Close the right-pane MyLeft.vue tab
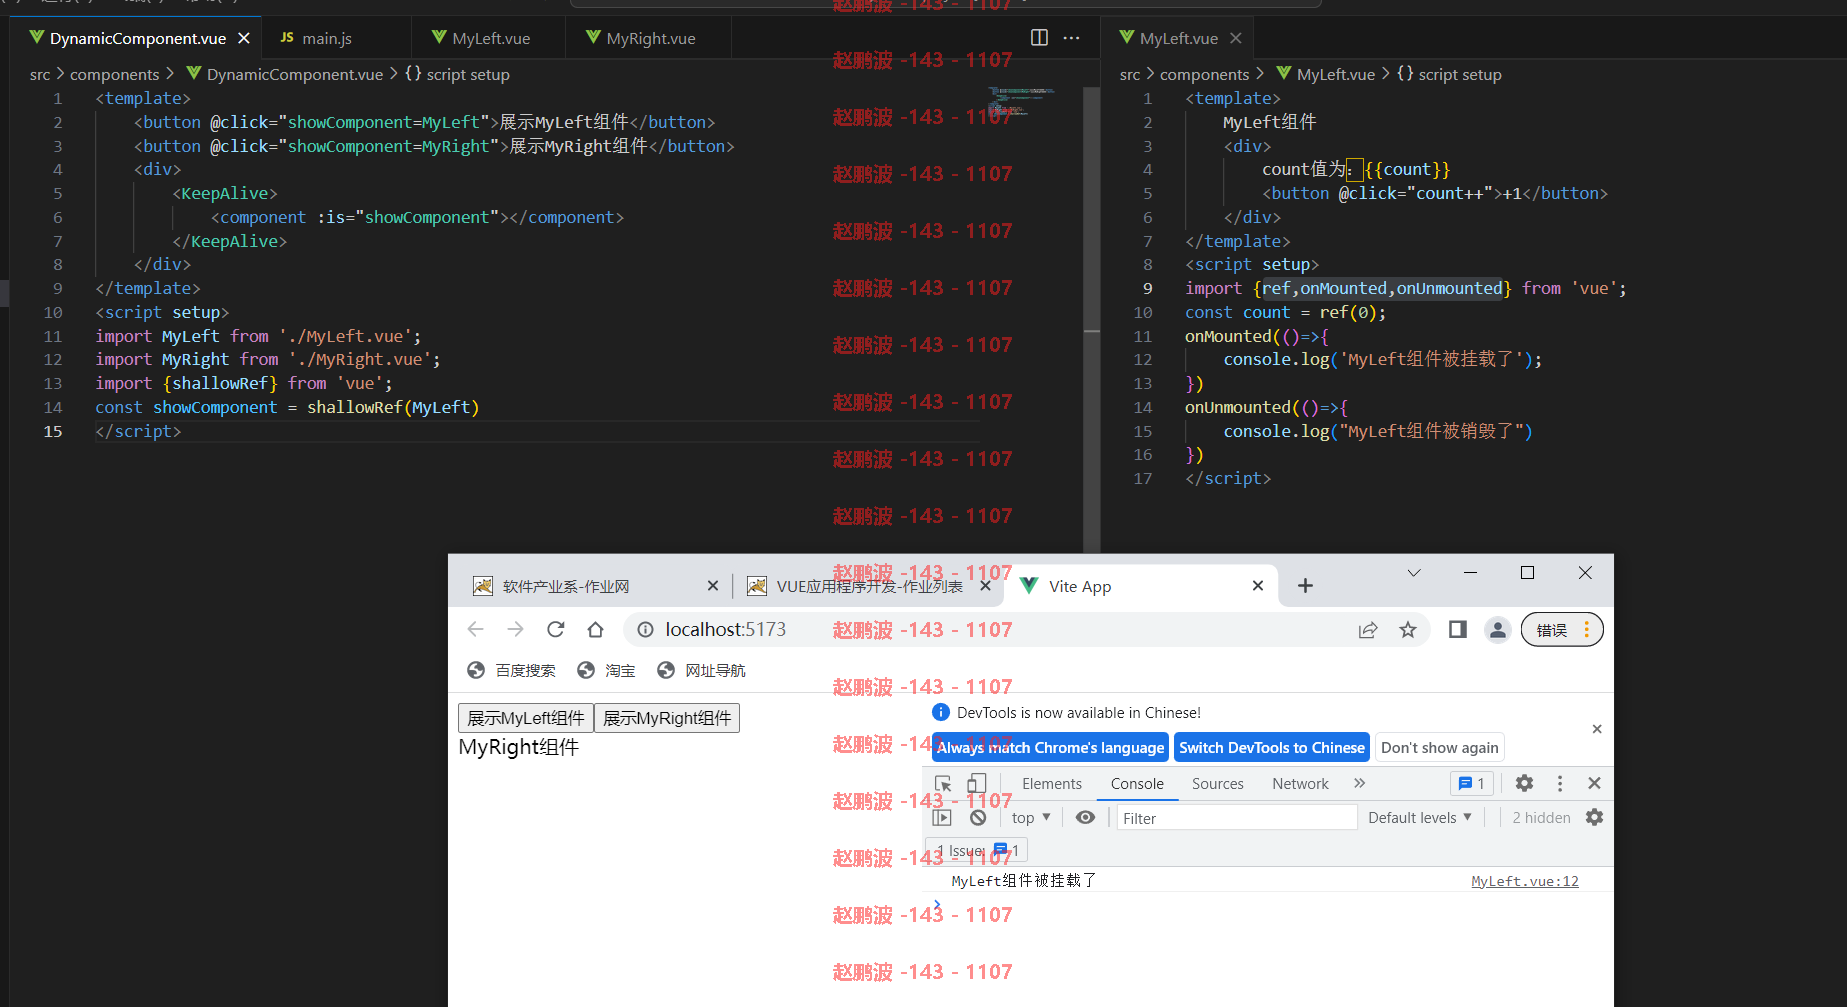Viewport: 1847px width, 1007px height. (x=1236, y=38)
